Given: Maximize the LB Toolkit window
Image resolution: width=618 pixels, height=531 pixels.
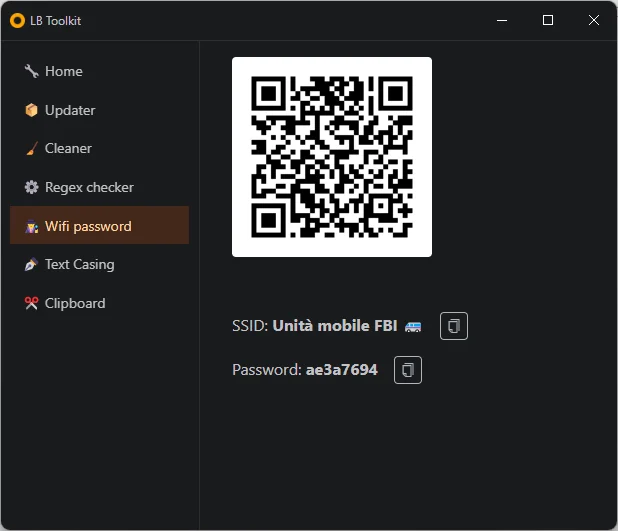Looking at the screenshot, I should (548, 20).
